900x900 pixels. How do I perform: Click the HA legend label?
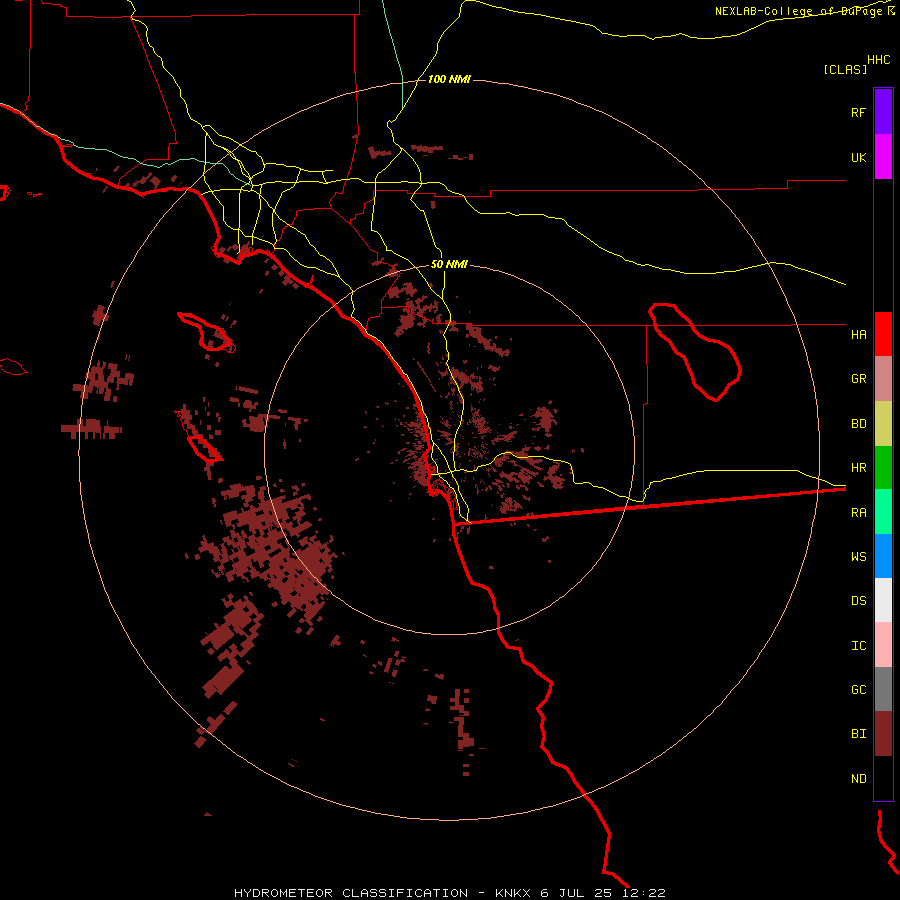(858, 334)
